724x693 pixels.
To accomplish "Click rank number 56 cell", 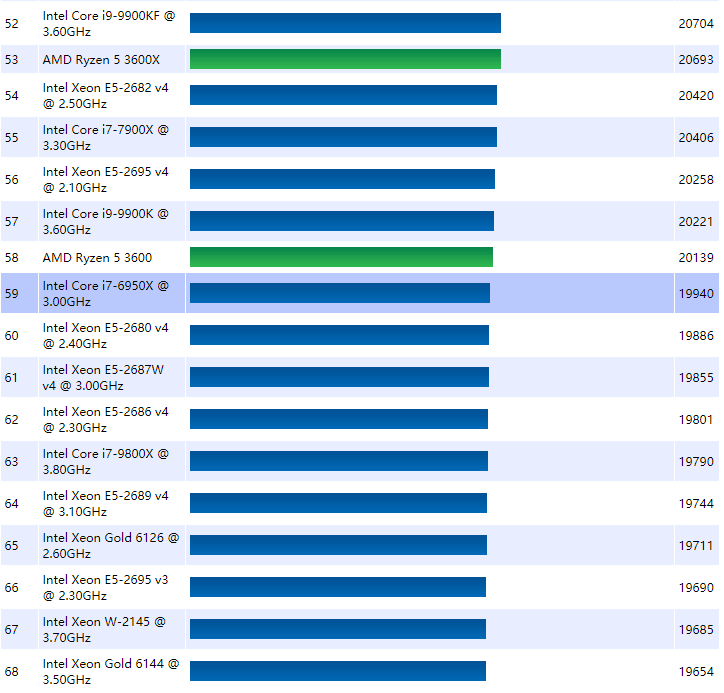I will 12,180.
